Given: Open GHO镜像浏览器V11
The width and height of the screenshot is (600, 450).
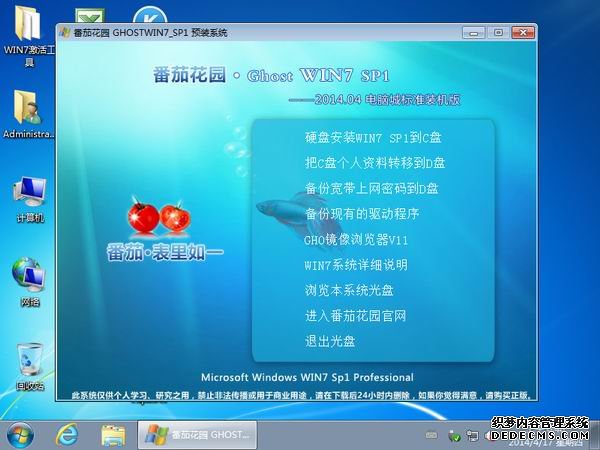Looking at the screenshot, I should pyautogui.click(x=356, y=240).
